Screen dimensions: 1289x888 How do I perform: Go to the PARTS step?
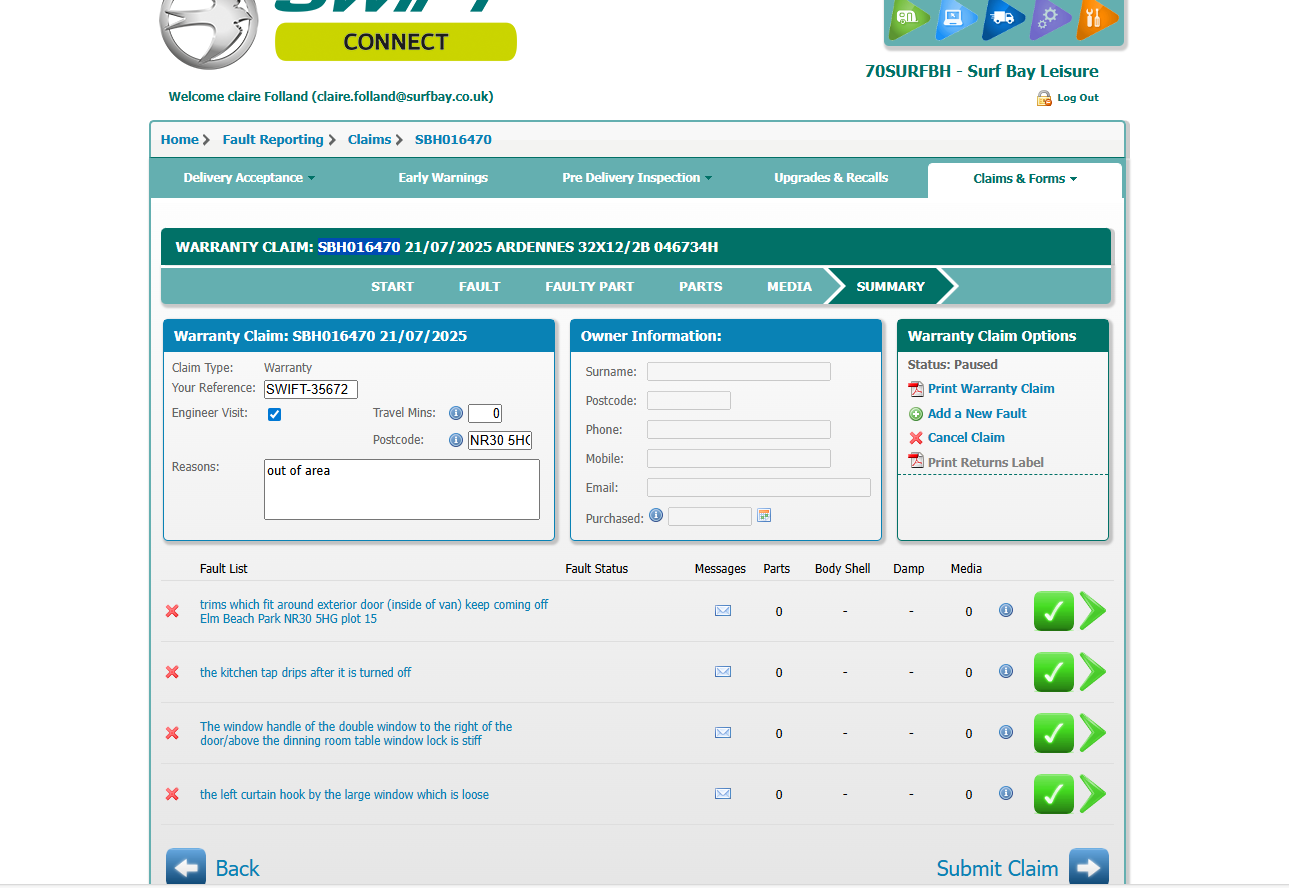tap(701, 286)
